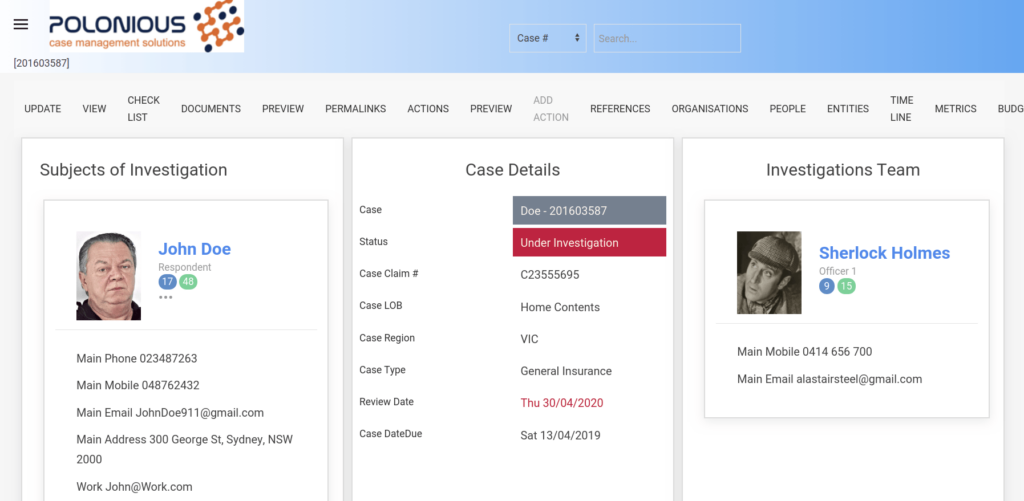Click the ellipsis under John Doe

(x=166, y=297)
